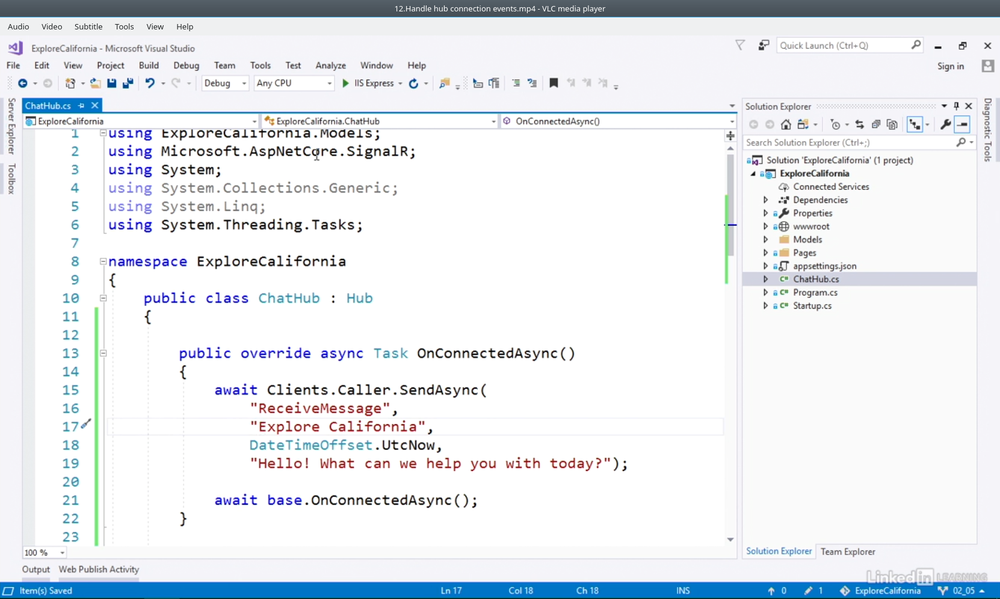
Task: Click the Show All Files icon
Action: pyautogui.click(x=892, y=124)
